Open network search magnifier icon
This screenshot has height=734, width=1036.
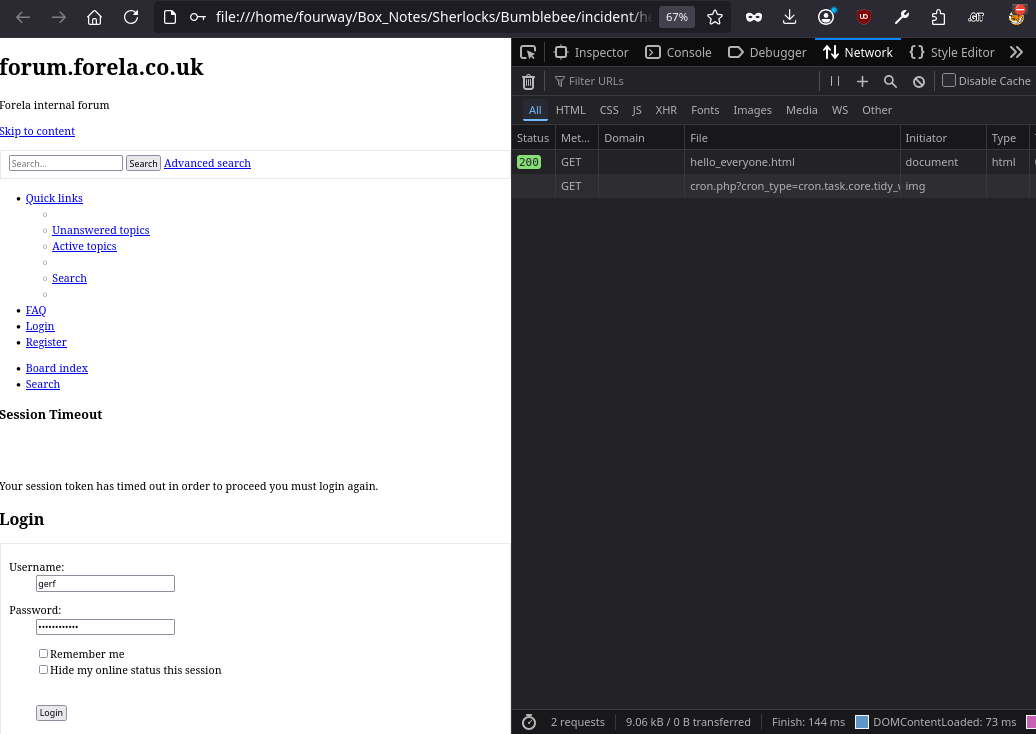(x=890, y=81)
